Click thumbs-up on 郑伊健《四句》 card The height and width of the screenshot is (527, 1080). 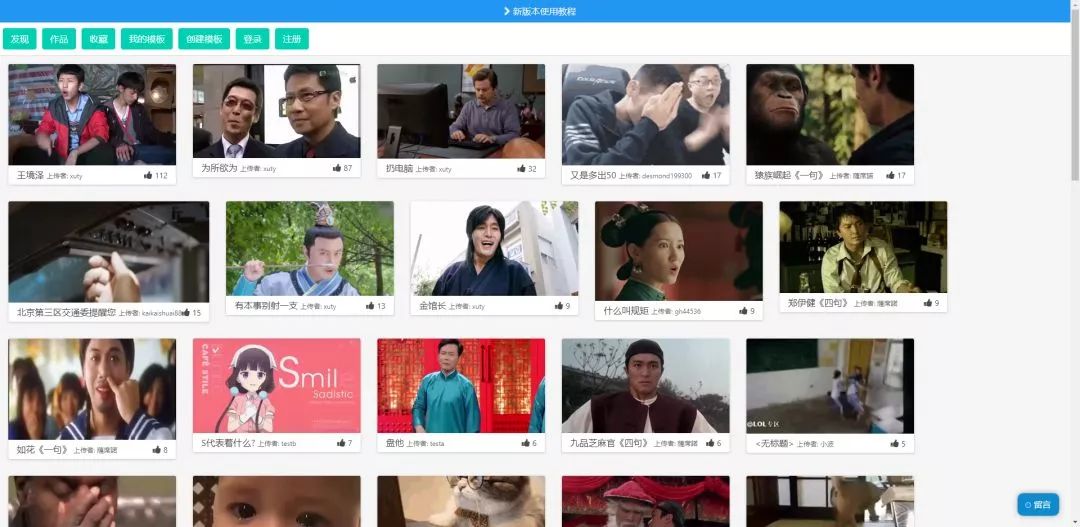tap(928, 303)
